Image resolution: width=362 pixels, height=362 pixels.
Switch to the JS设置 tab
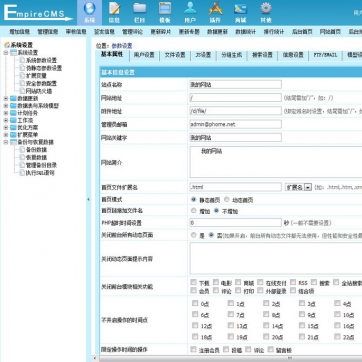(x=203, y=55)
